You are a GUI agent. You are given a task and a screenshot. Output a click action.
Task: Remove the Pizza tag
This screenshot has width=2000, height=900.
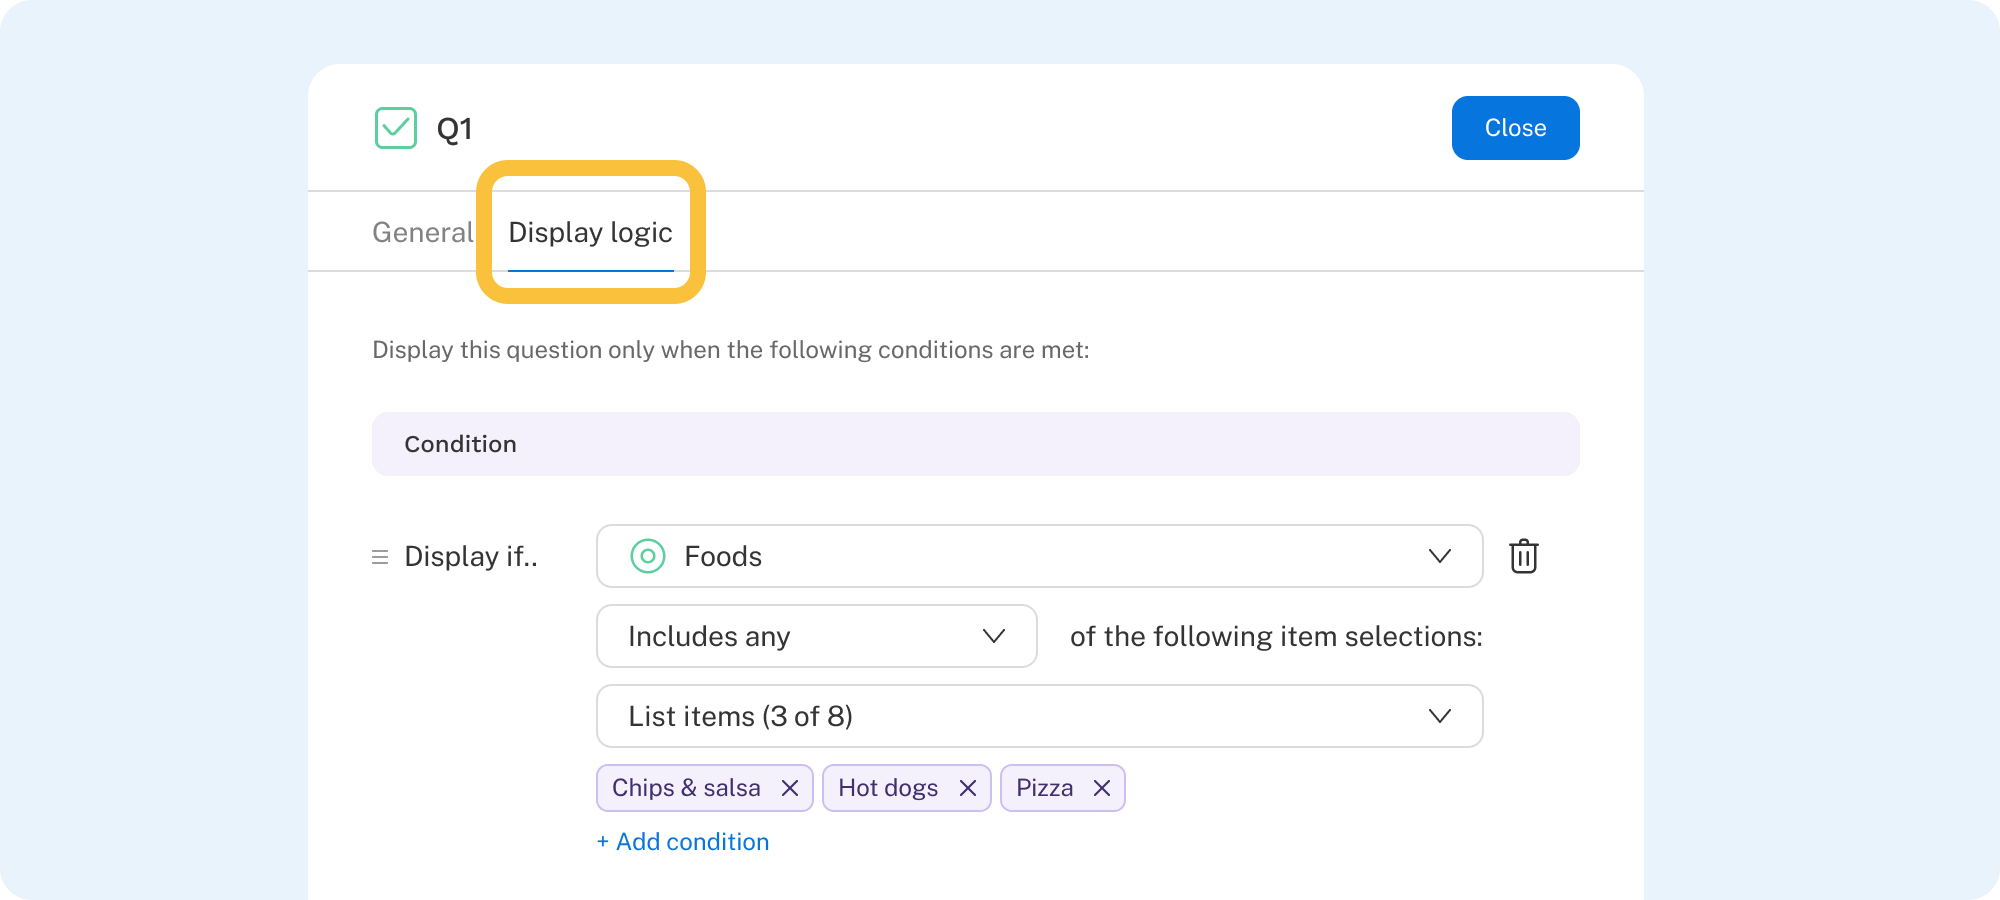(1102, 788)
